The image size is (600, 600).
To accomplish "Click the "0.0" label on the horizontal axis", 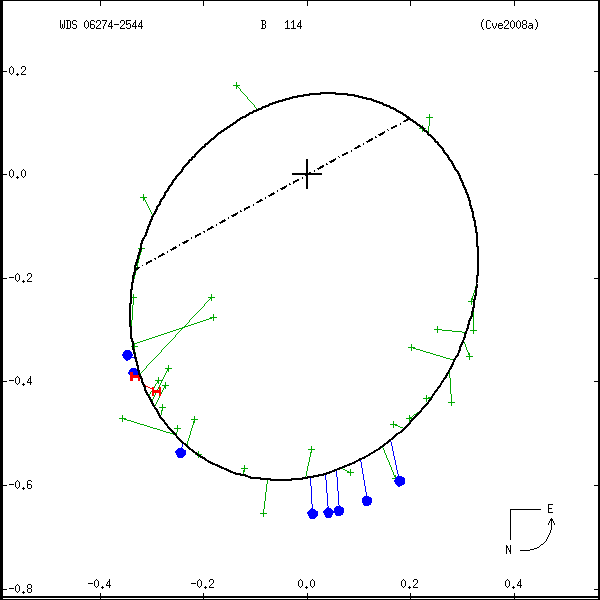I will 307,584.
